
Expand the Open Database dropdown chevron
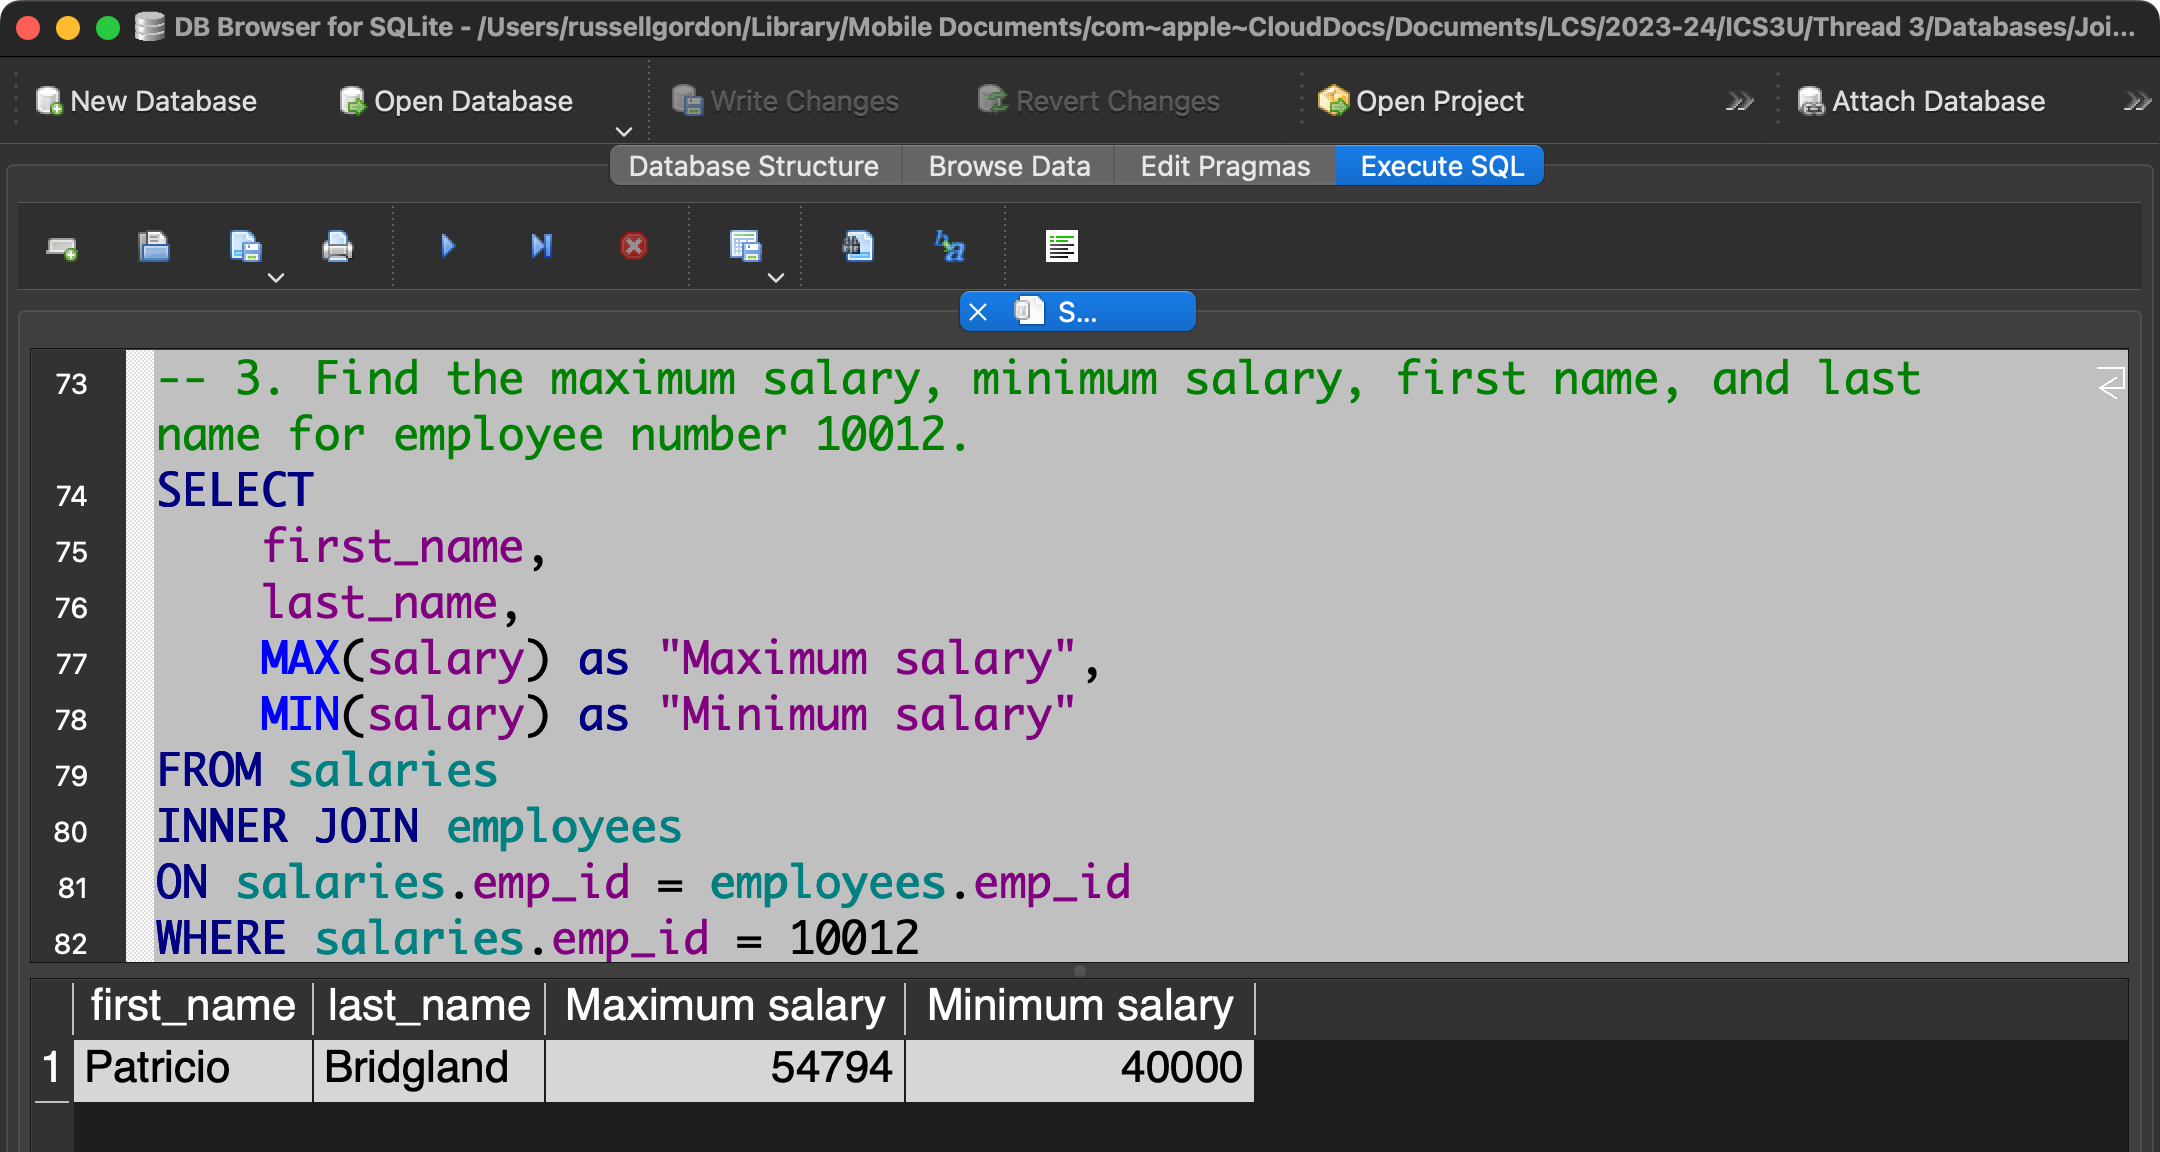click(x=624, y=132)
